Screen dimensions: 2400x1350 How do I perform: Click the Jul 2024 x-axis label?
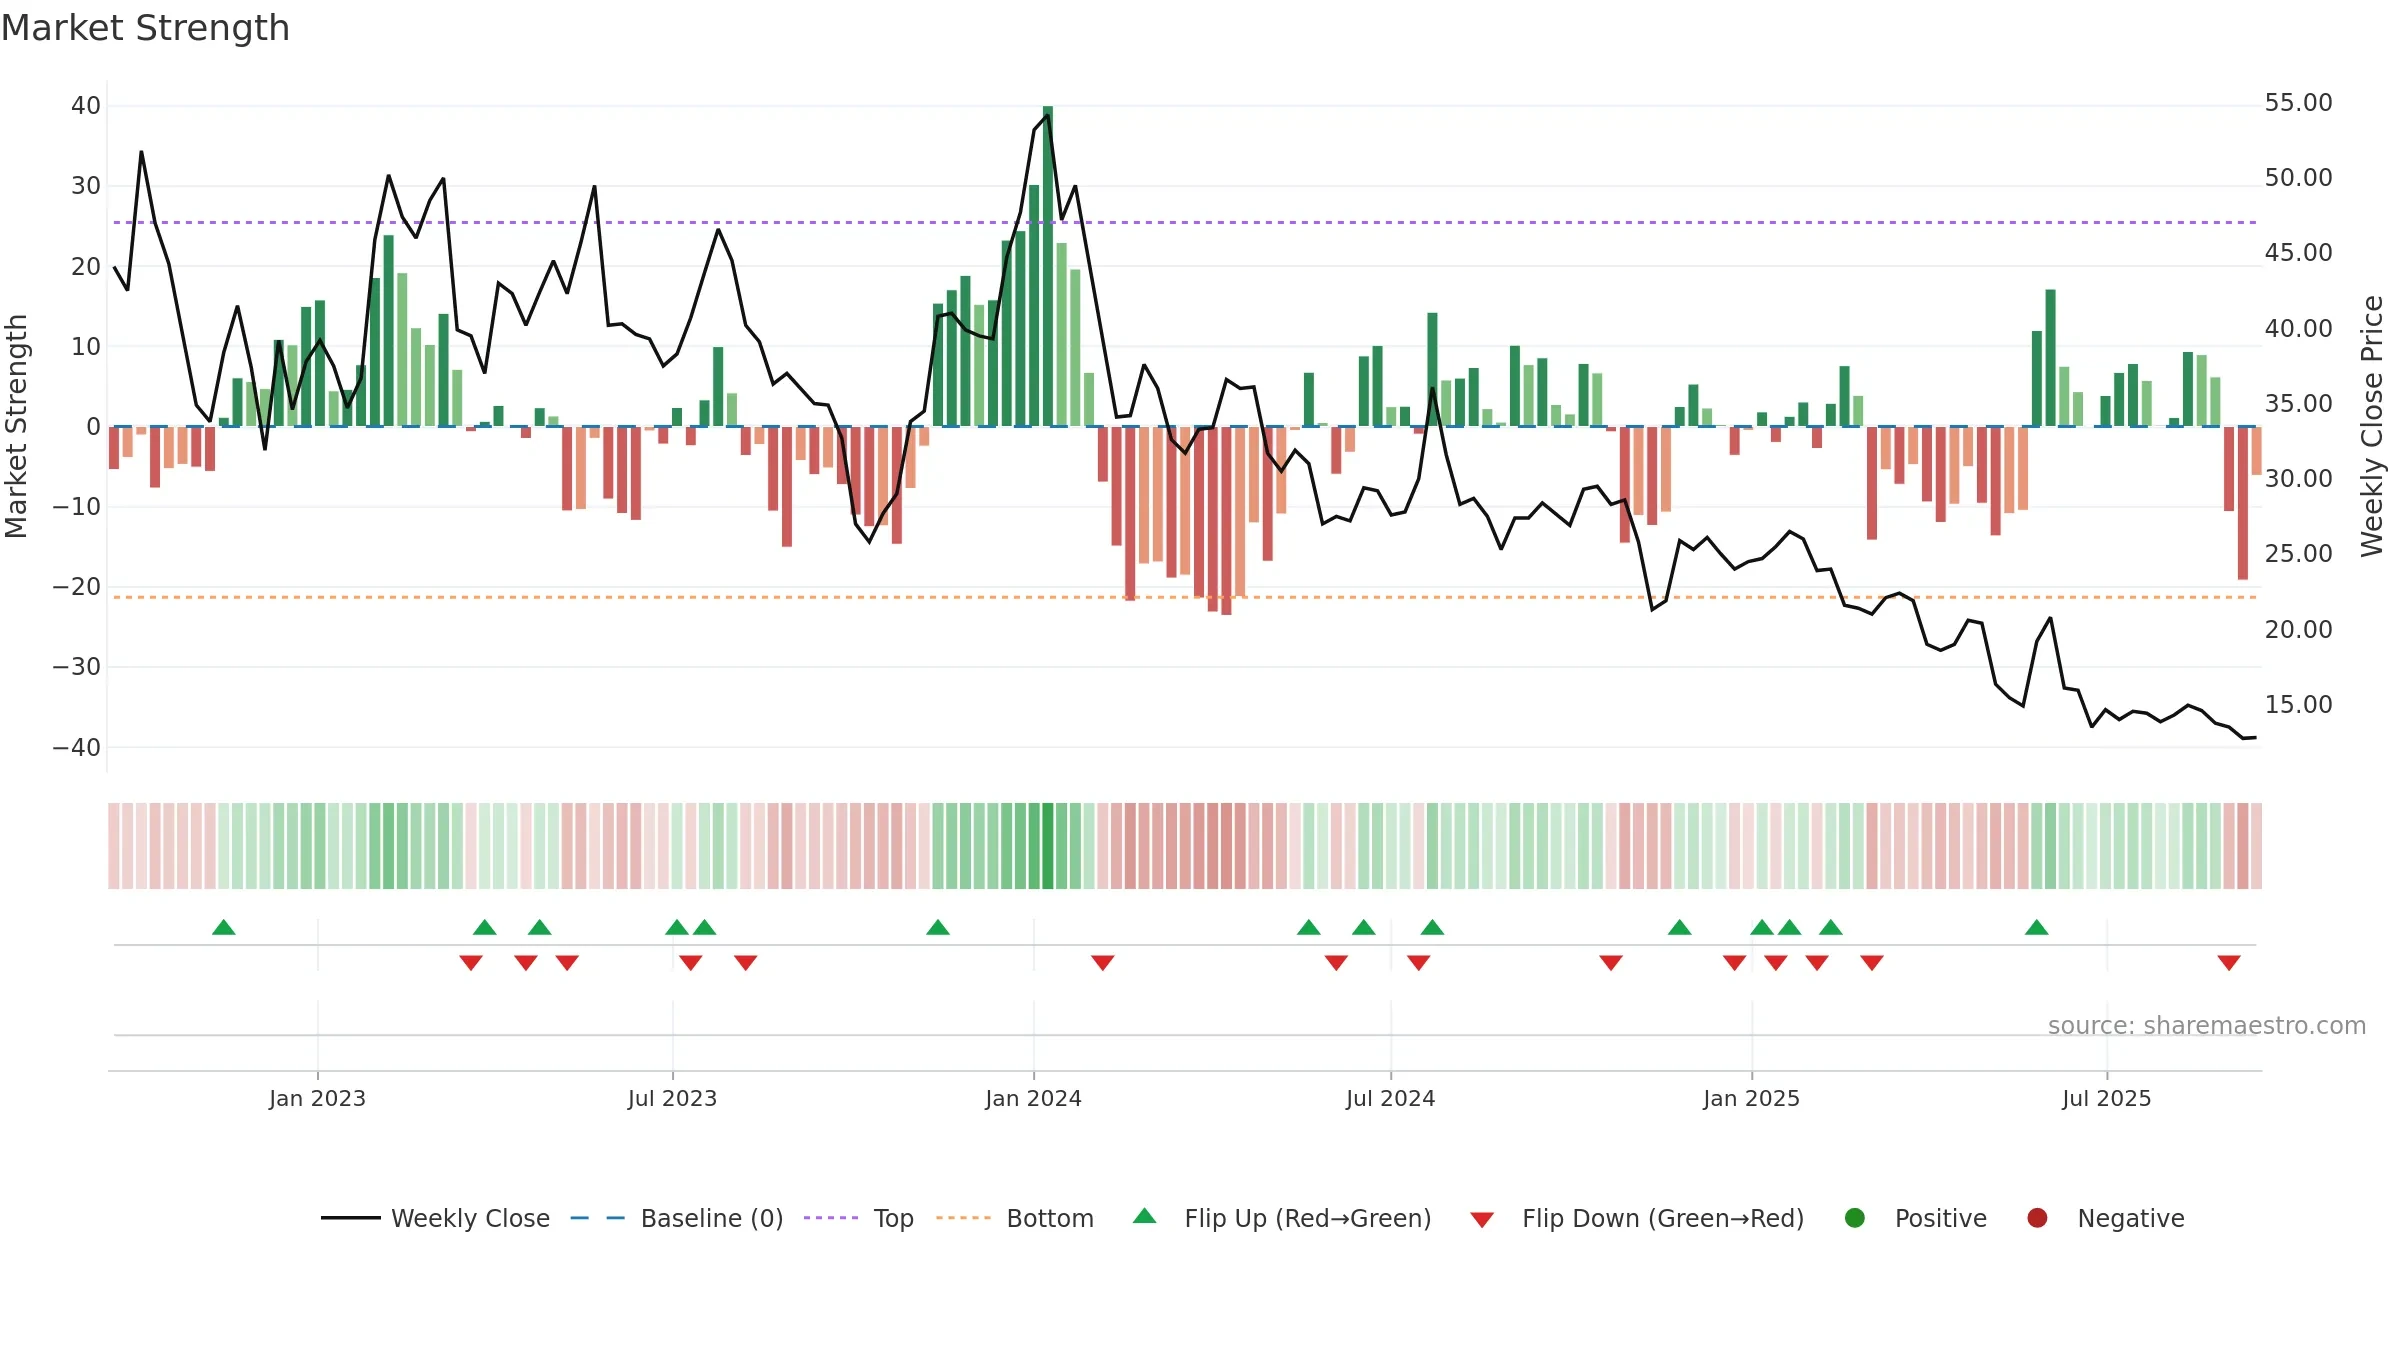coord(1390,1098)
